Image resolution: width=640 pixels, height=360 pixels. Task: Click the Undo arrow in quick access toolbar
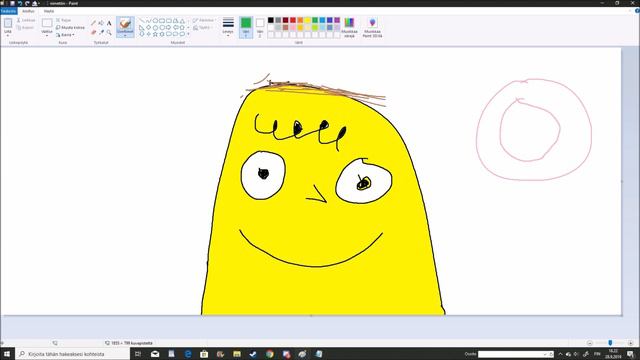coord(20,3)
